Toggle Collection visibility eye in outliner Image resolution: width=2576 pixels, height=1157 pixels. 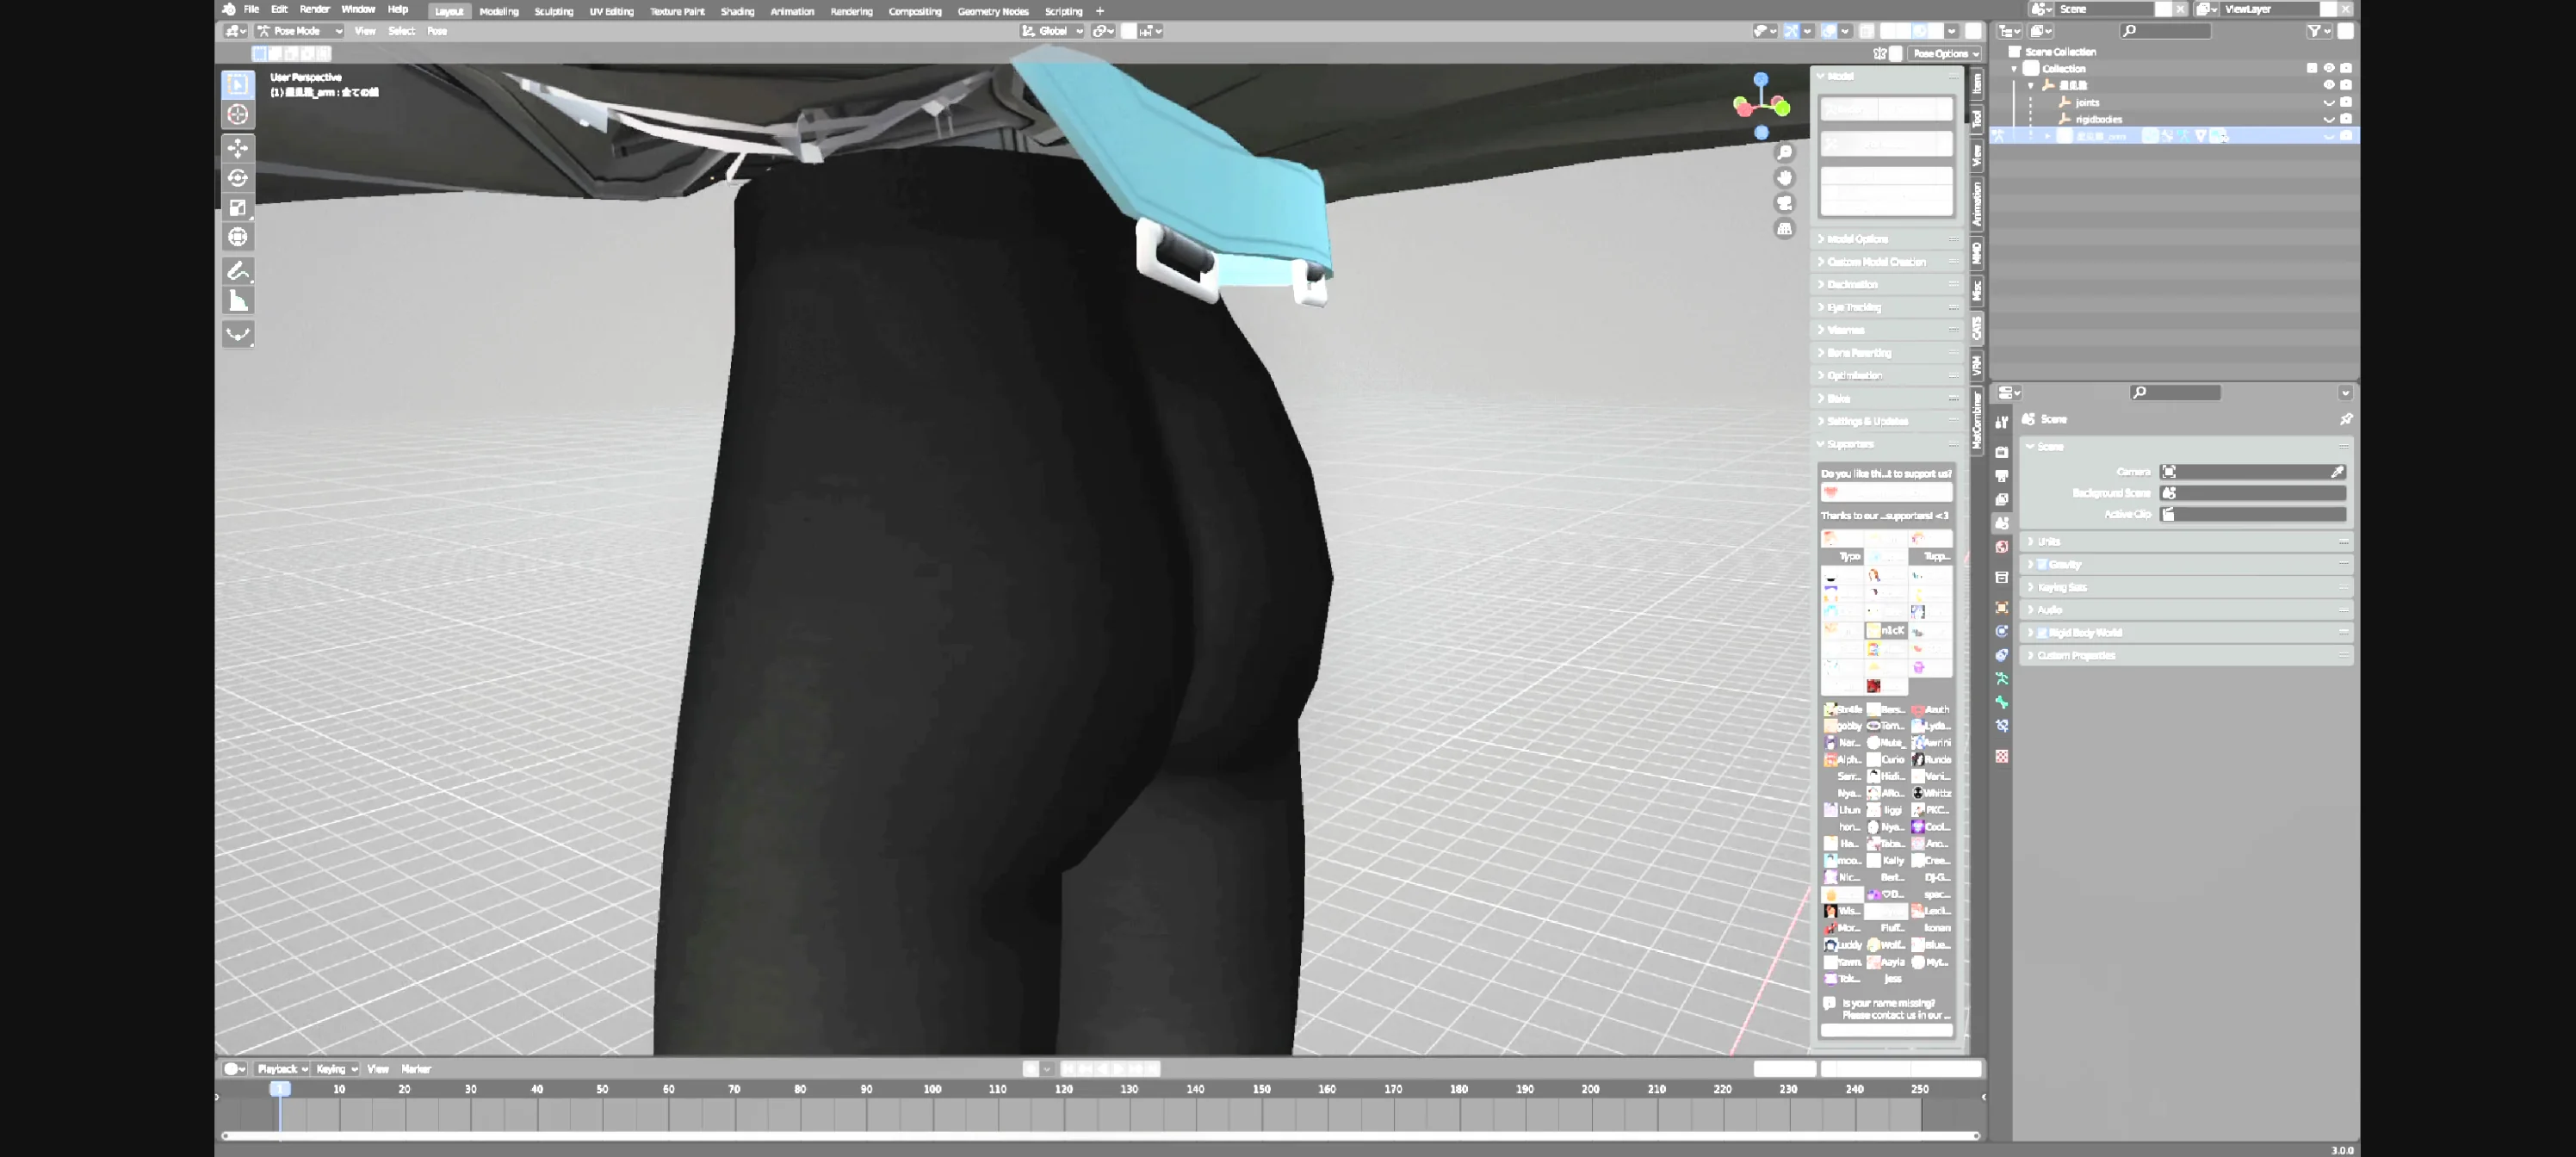2328,68
